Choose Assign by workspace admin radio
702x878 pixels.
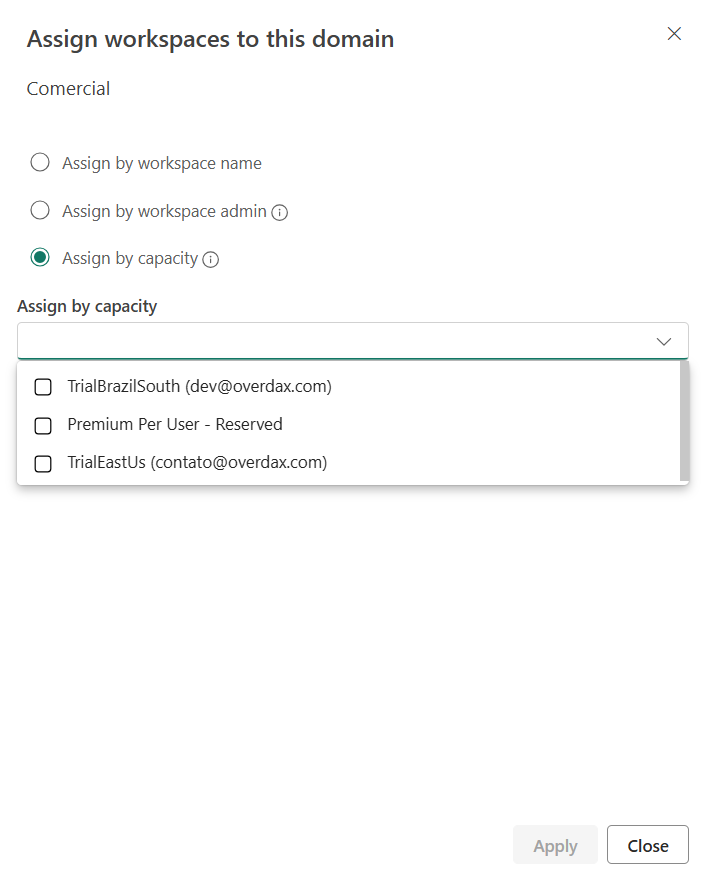40,210
